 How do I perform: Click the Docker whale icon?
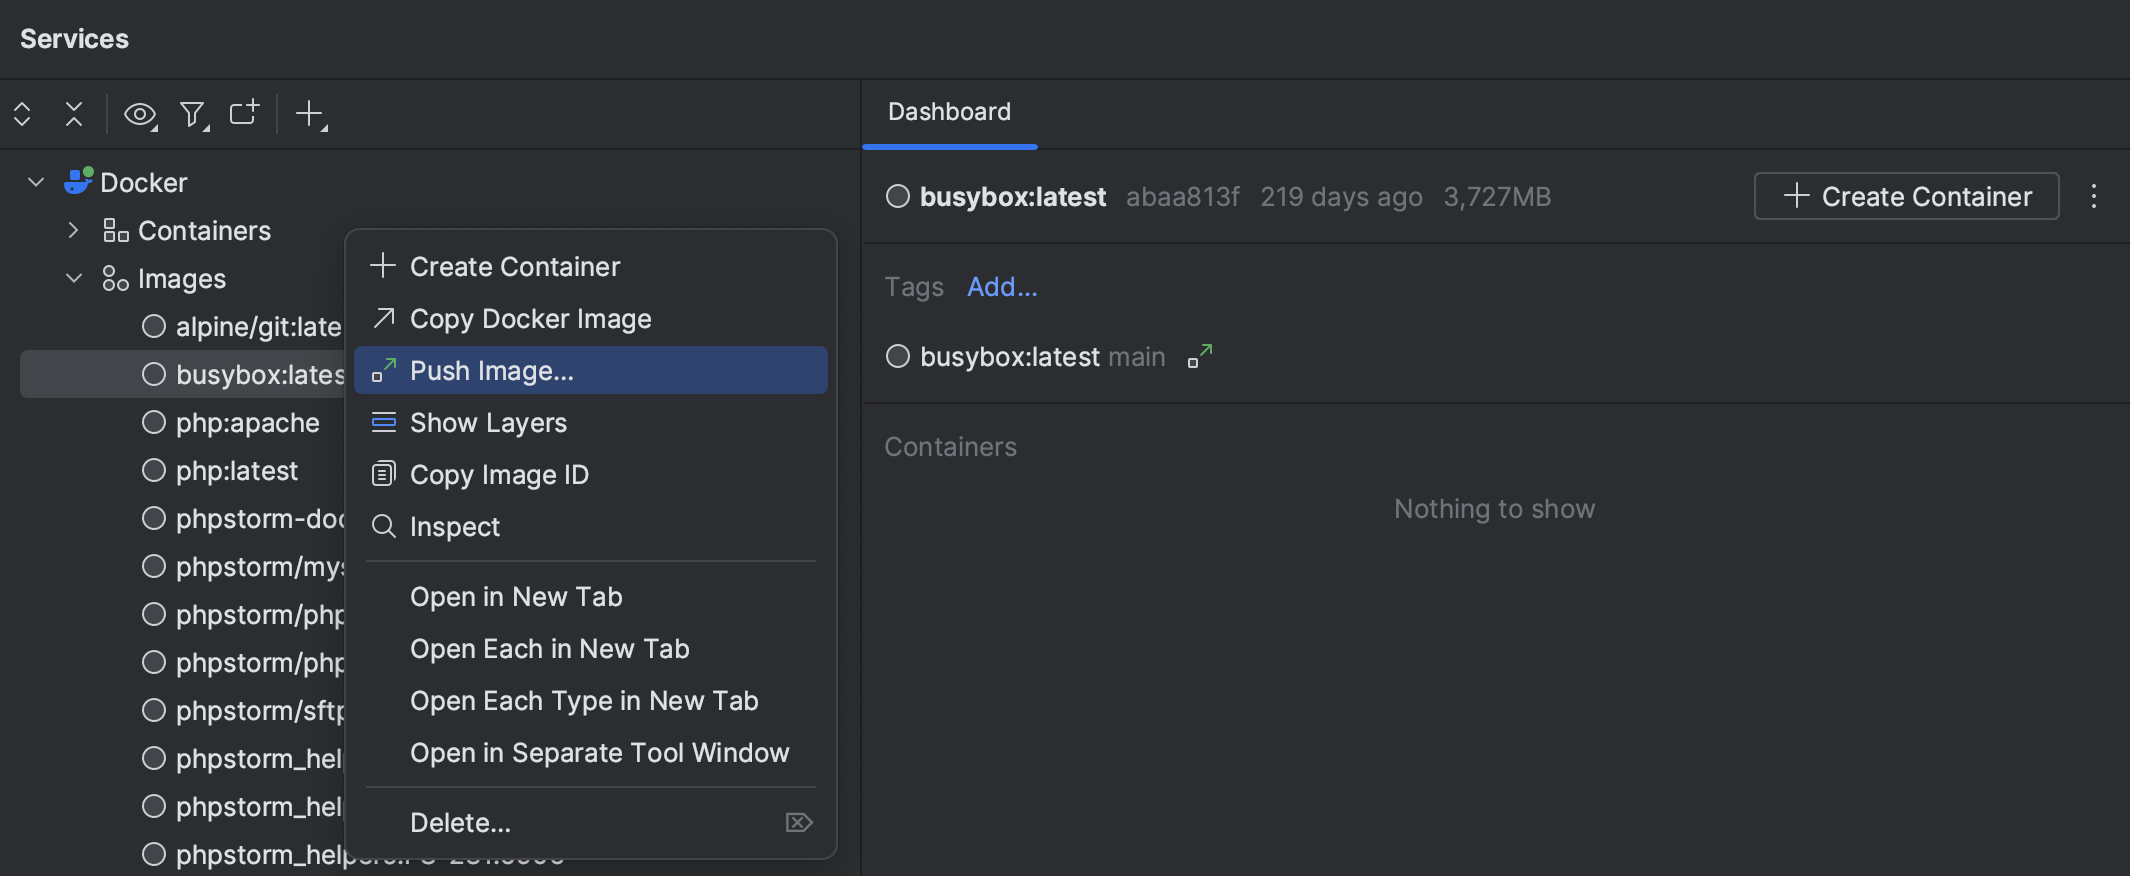click(x=78, y=181)
